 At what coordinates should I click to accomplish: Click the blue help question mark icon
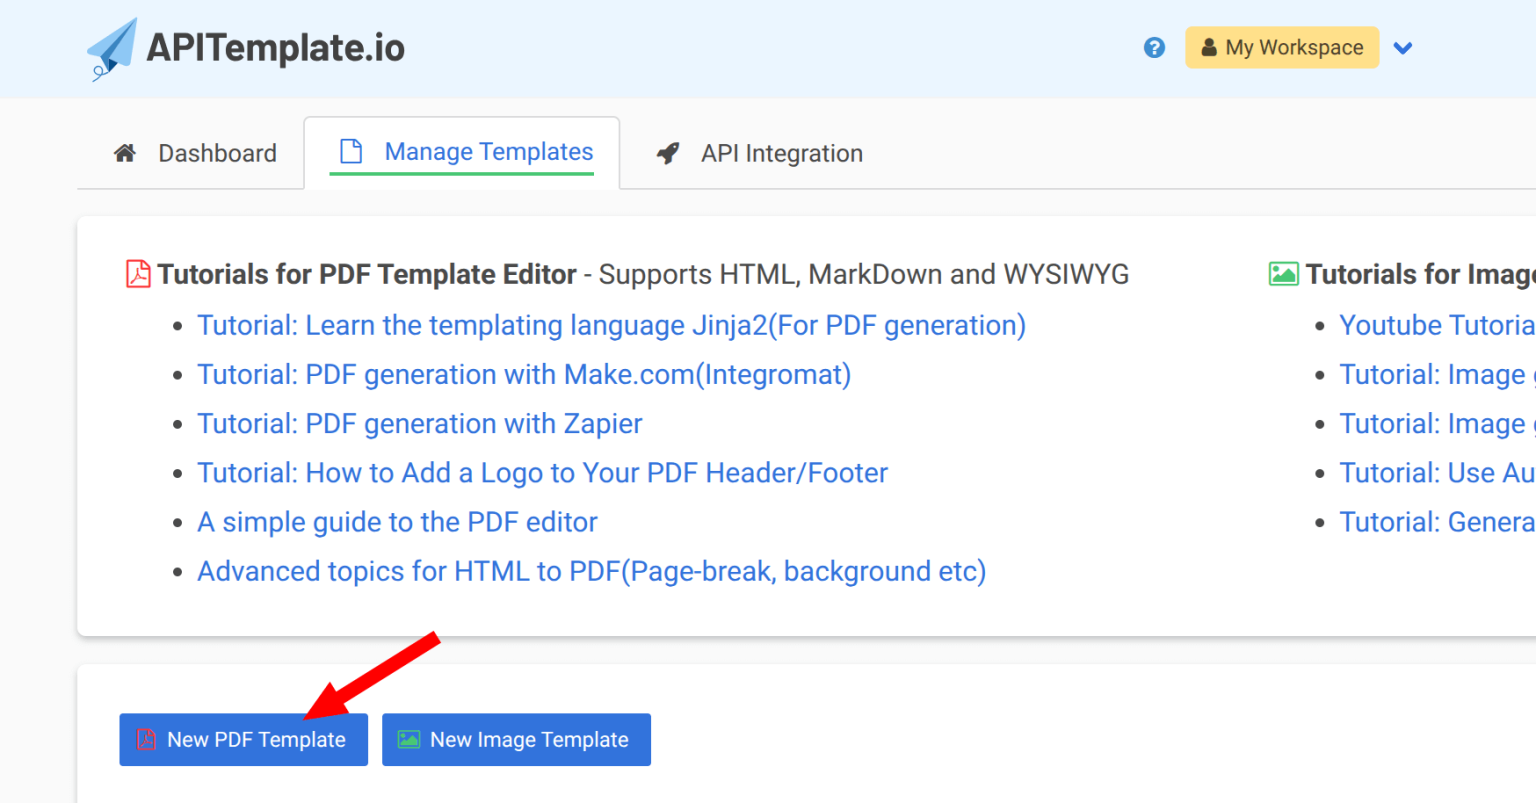tap(1154, 48)
